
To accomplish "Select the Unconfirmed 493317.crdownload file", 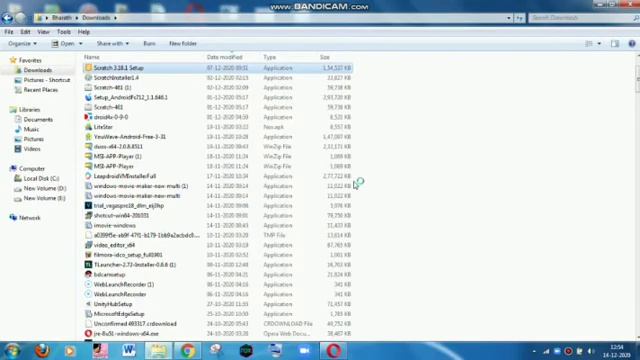I will click(x=135, y=324).
